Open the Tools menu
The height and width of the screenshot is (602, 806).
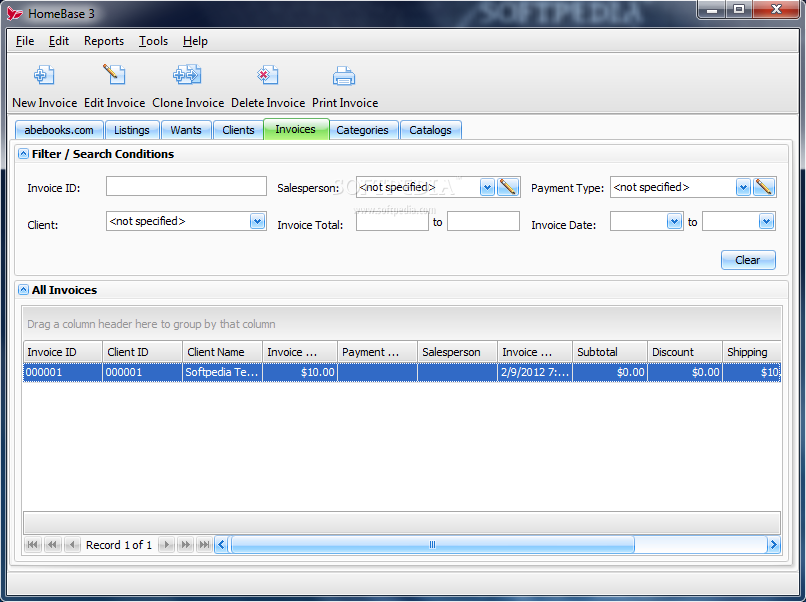[x=153, y=41]
